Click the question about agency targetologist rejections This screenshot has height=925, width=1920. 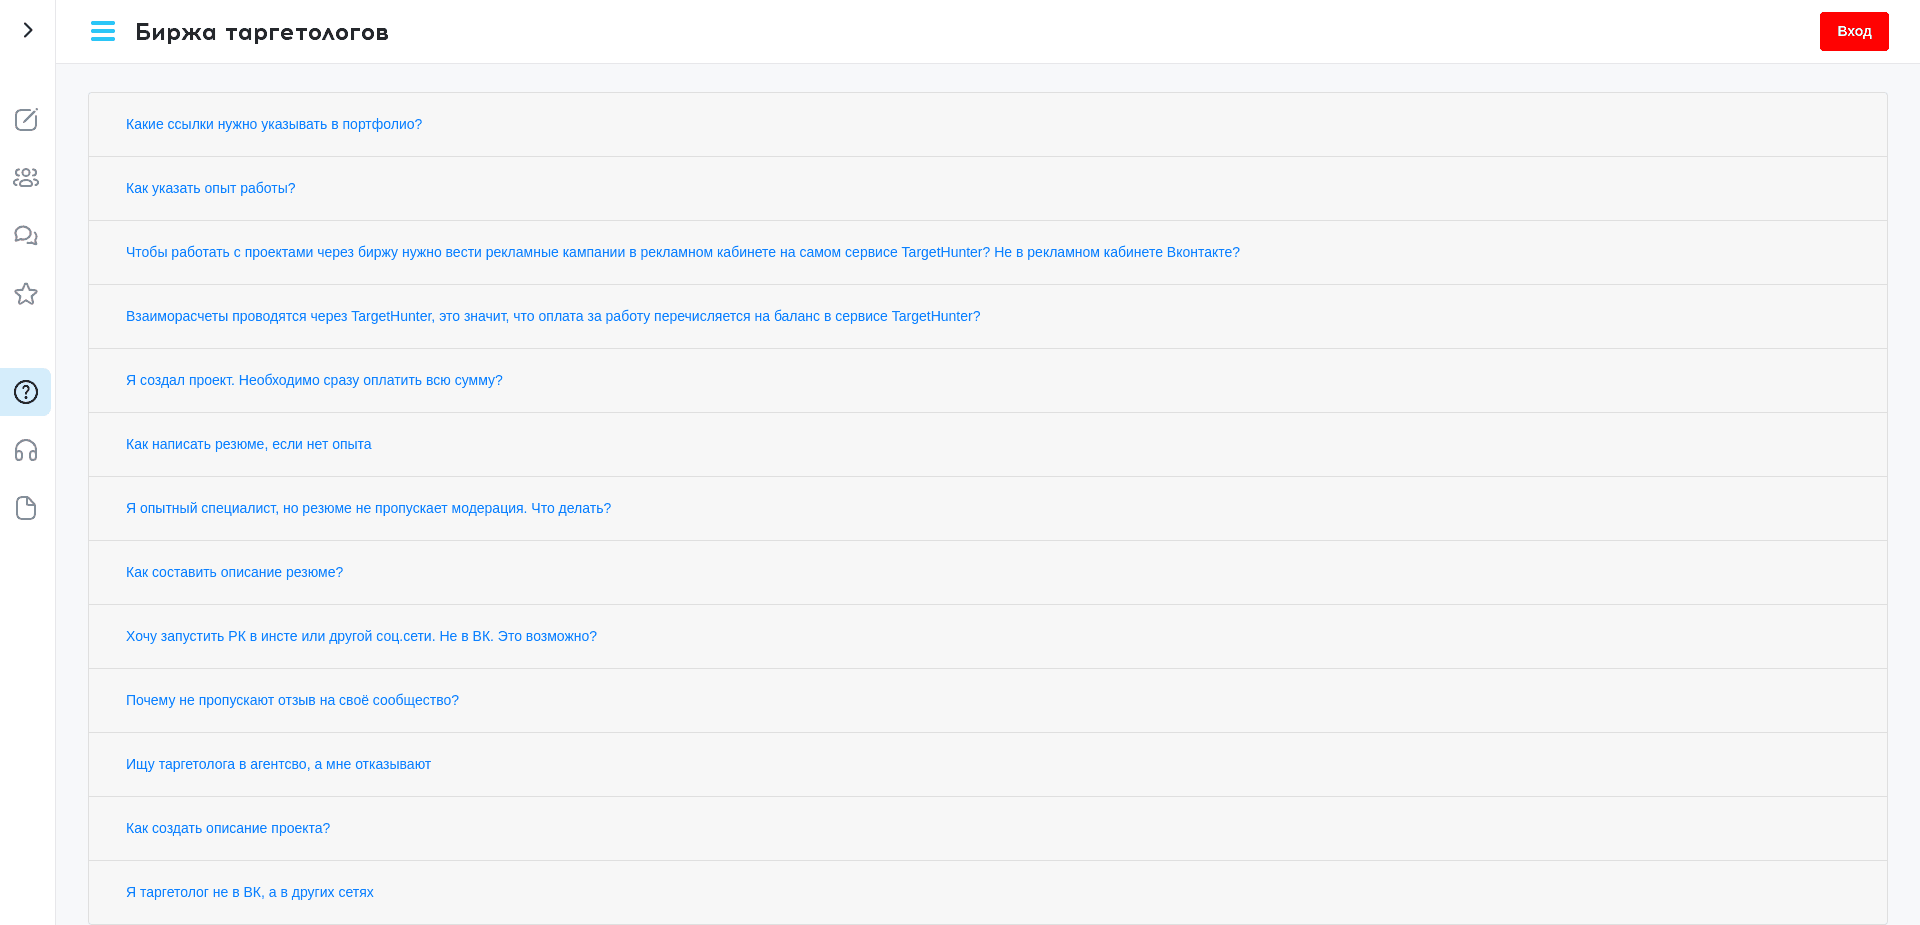pyautogui.click(x=278, y=764)
